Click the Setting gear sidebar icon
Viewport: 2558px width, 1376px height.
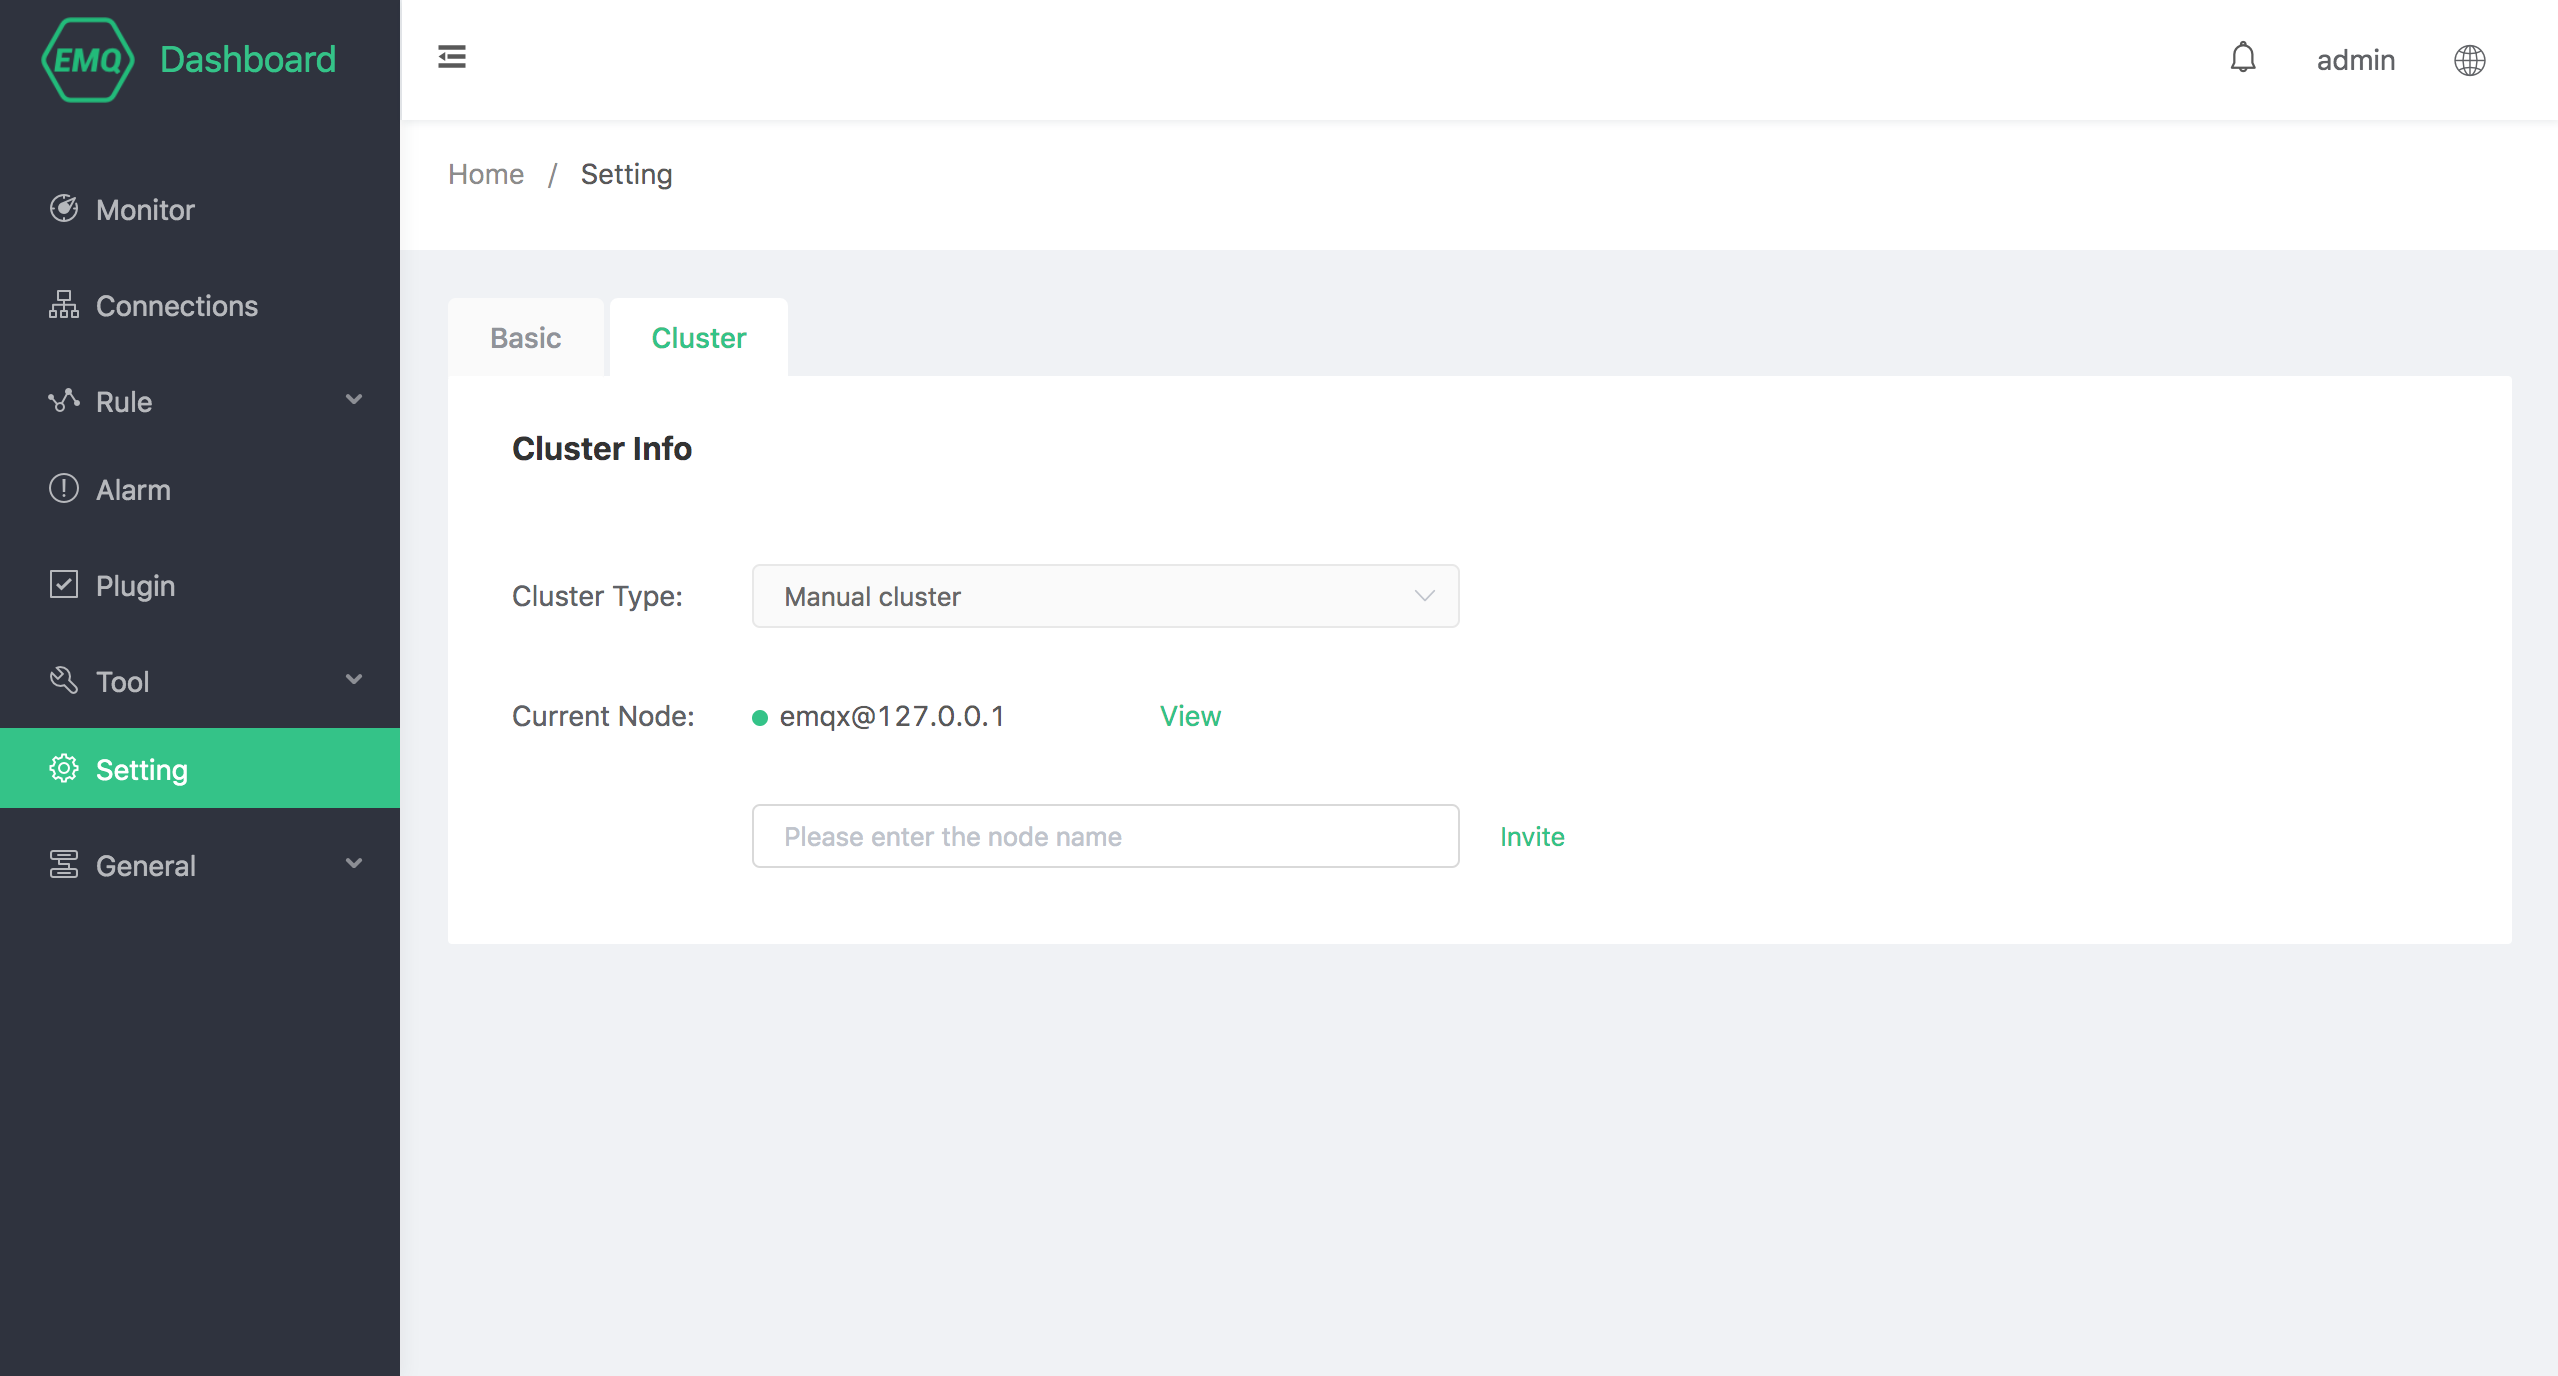pyautogui.click(x=63, y=769)
